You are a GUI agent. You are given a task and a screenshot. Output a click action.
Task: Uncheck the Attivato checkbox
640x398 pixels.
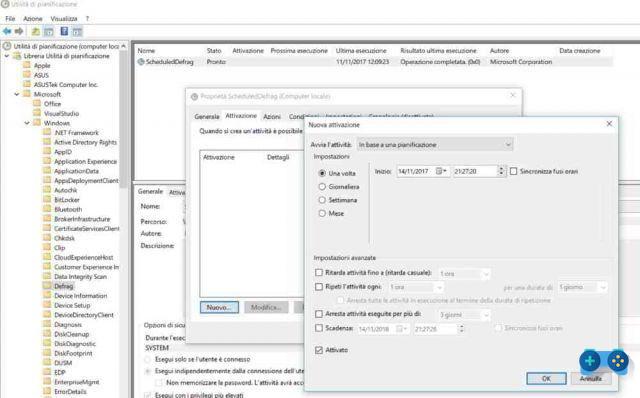click(319, 350)
